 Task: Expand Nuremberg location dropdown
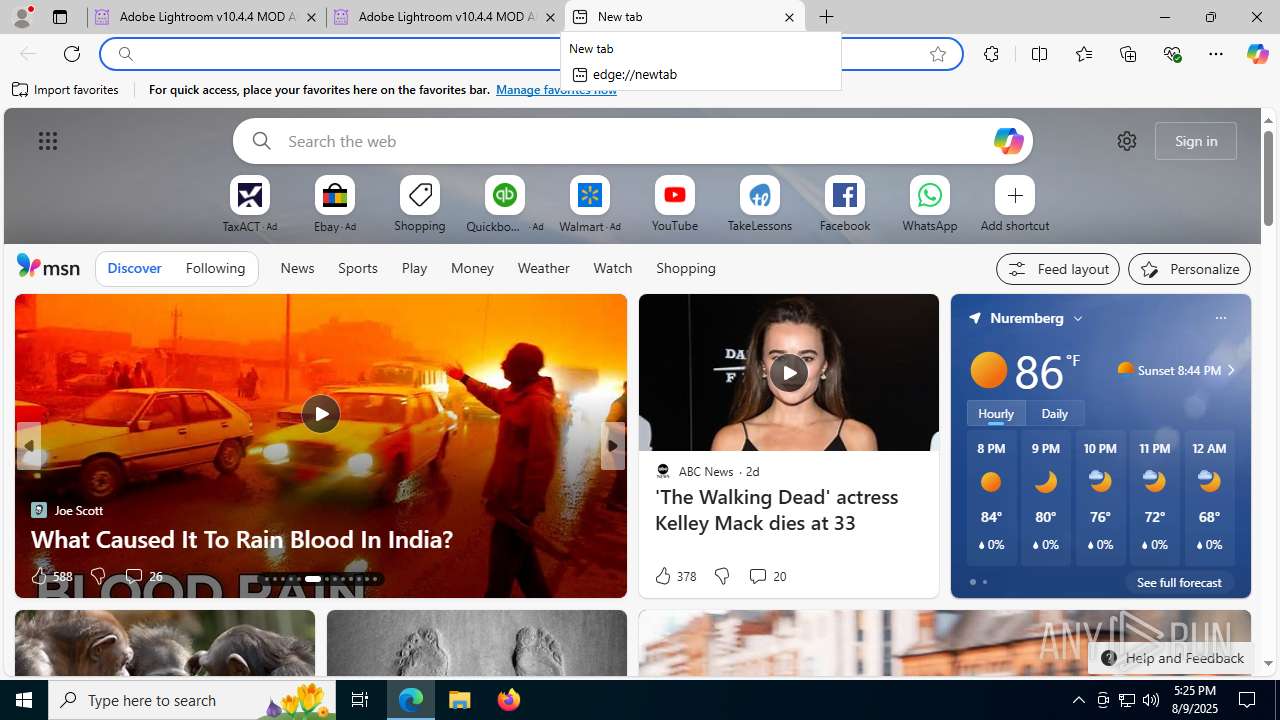[1078, 318]
